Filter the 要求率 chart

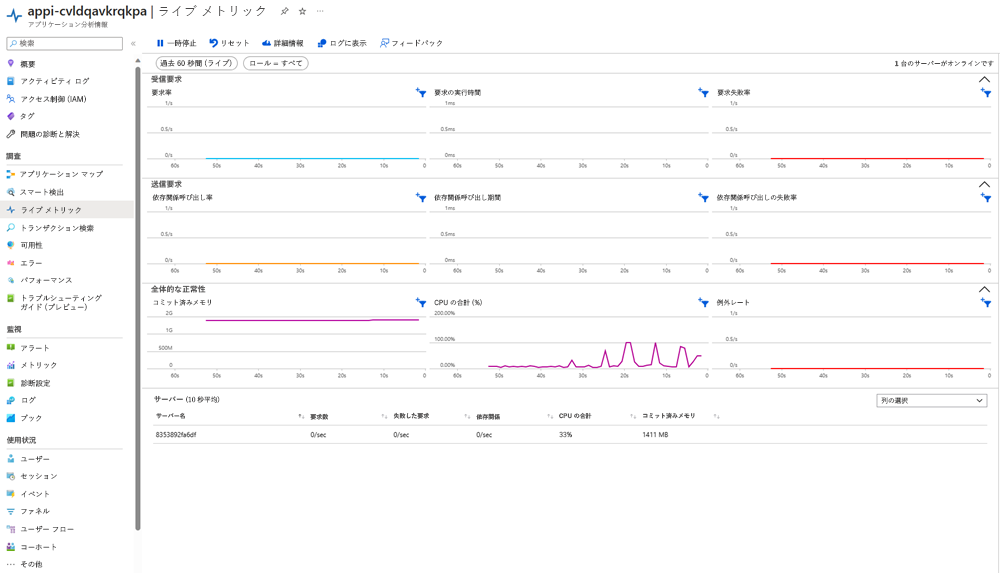tap(421, 93)
